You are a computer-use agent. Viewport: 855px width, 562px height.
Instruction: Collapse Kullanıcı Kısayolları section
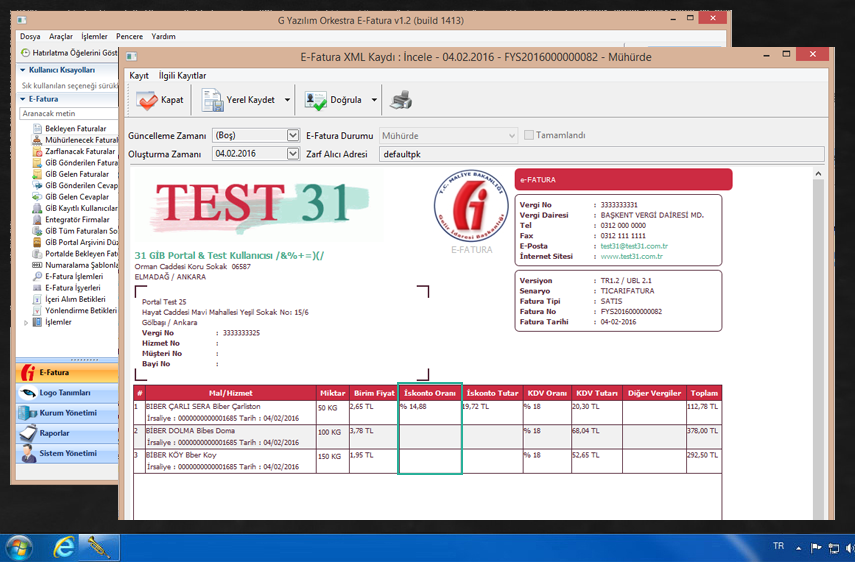(23, 70)
